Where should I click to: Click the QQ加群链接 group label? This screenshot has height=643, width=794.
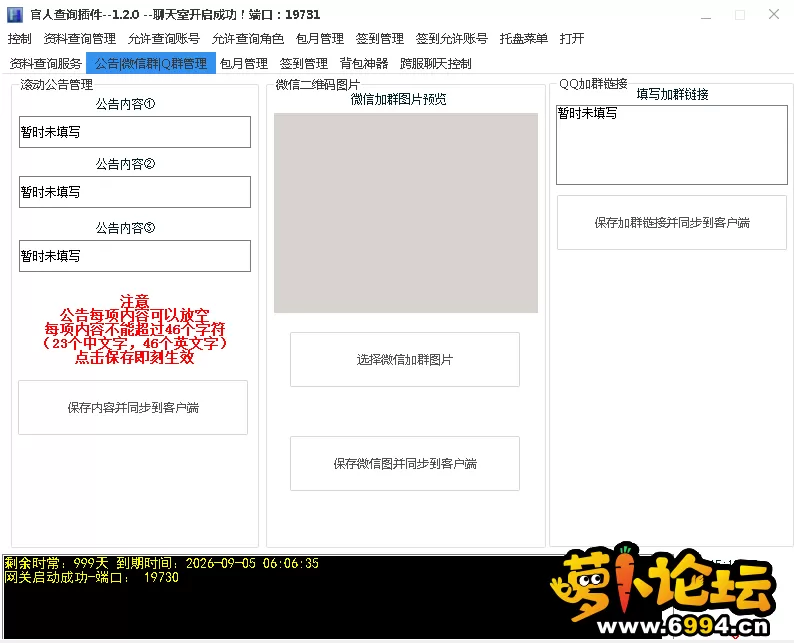click(593, 84)
